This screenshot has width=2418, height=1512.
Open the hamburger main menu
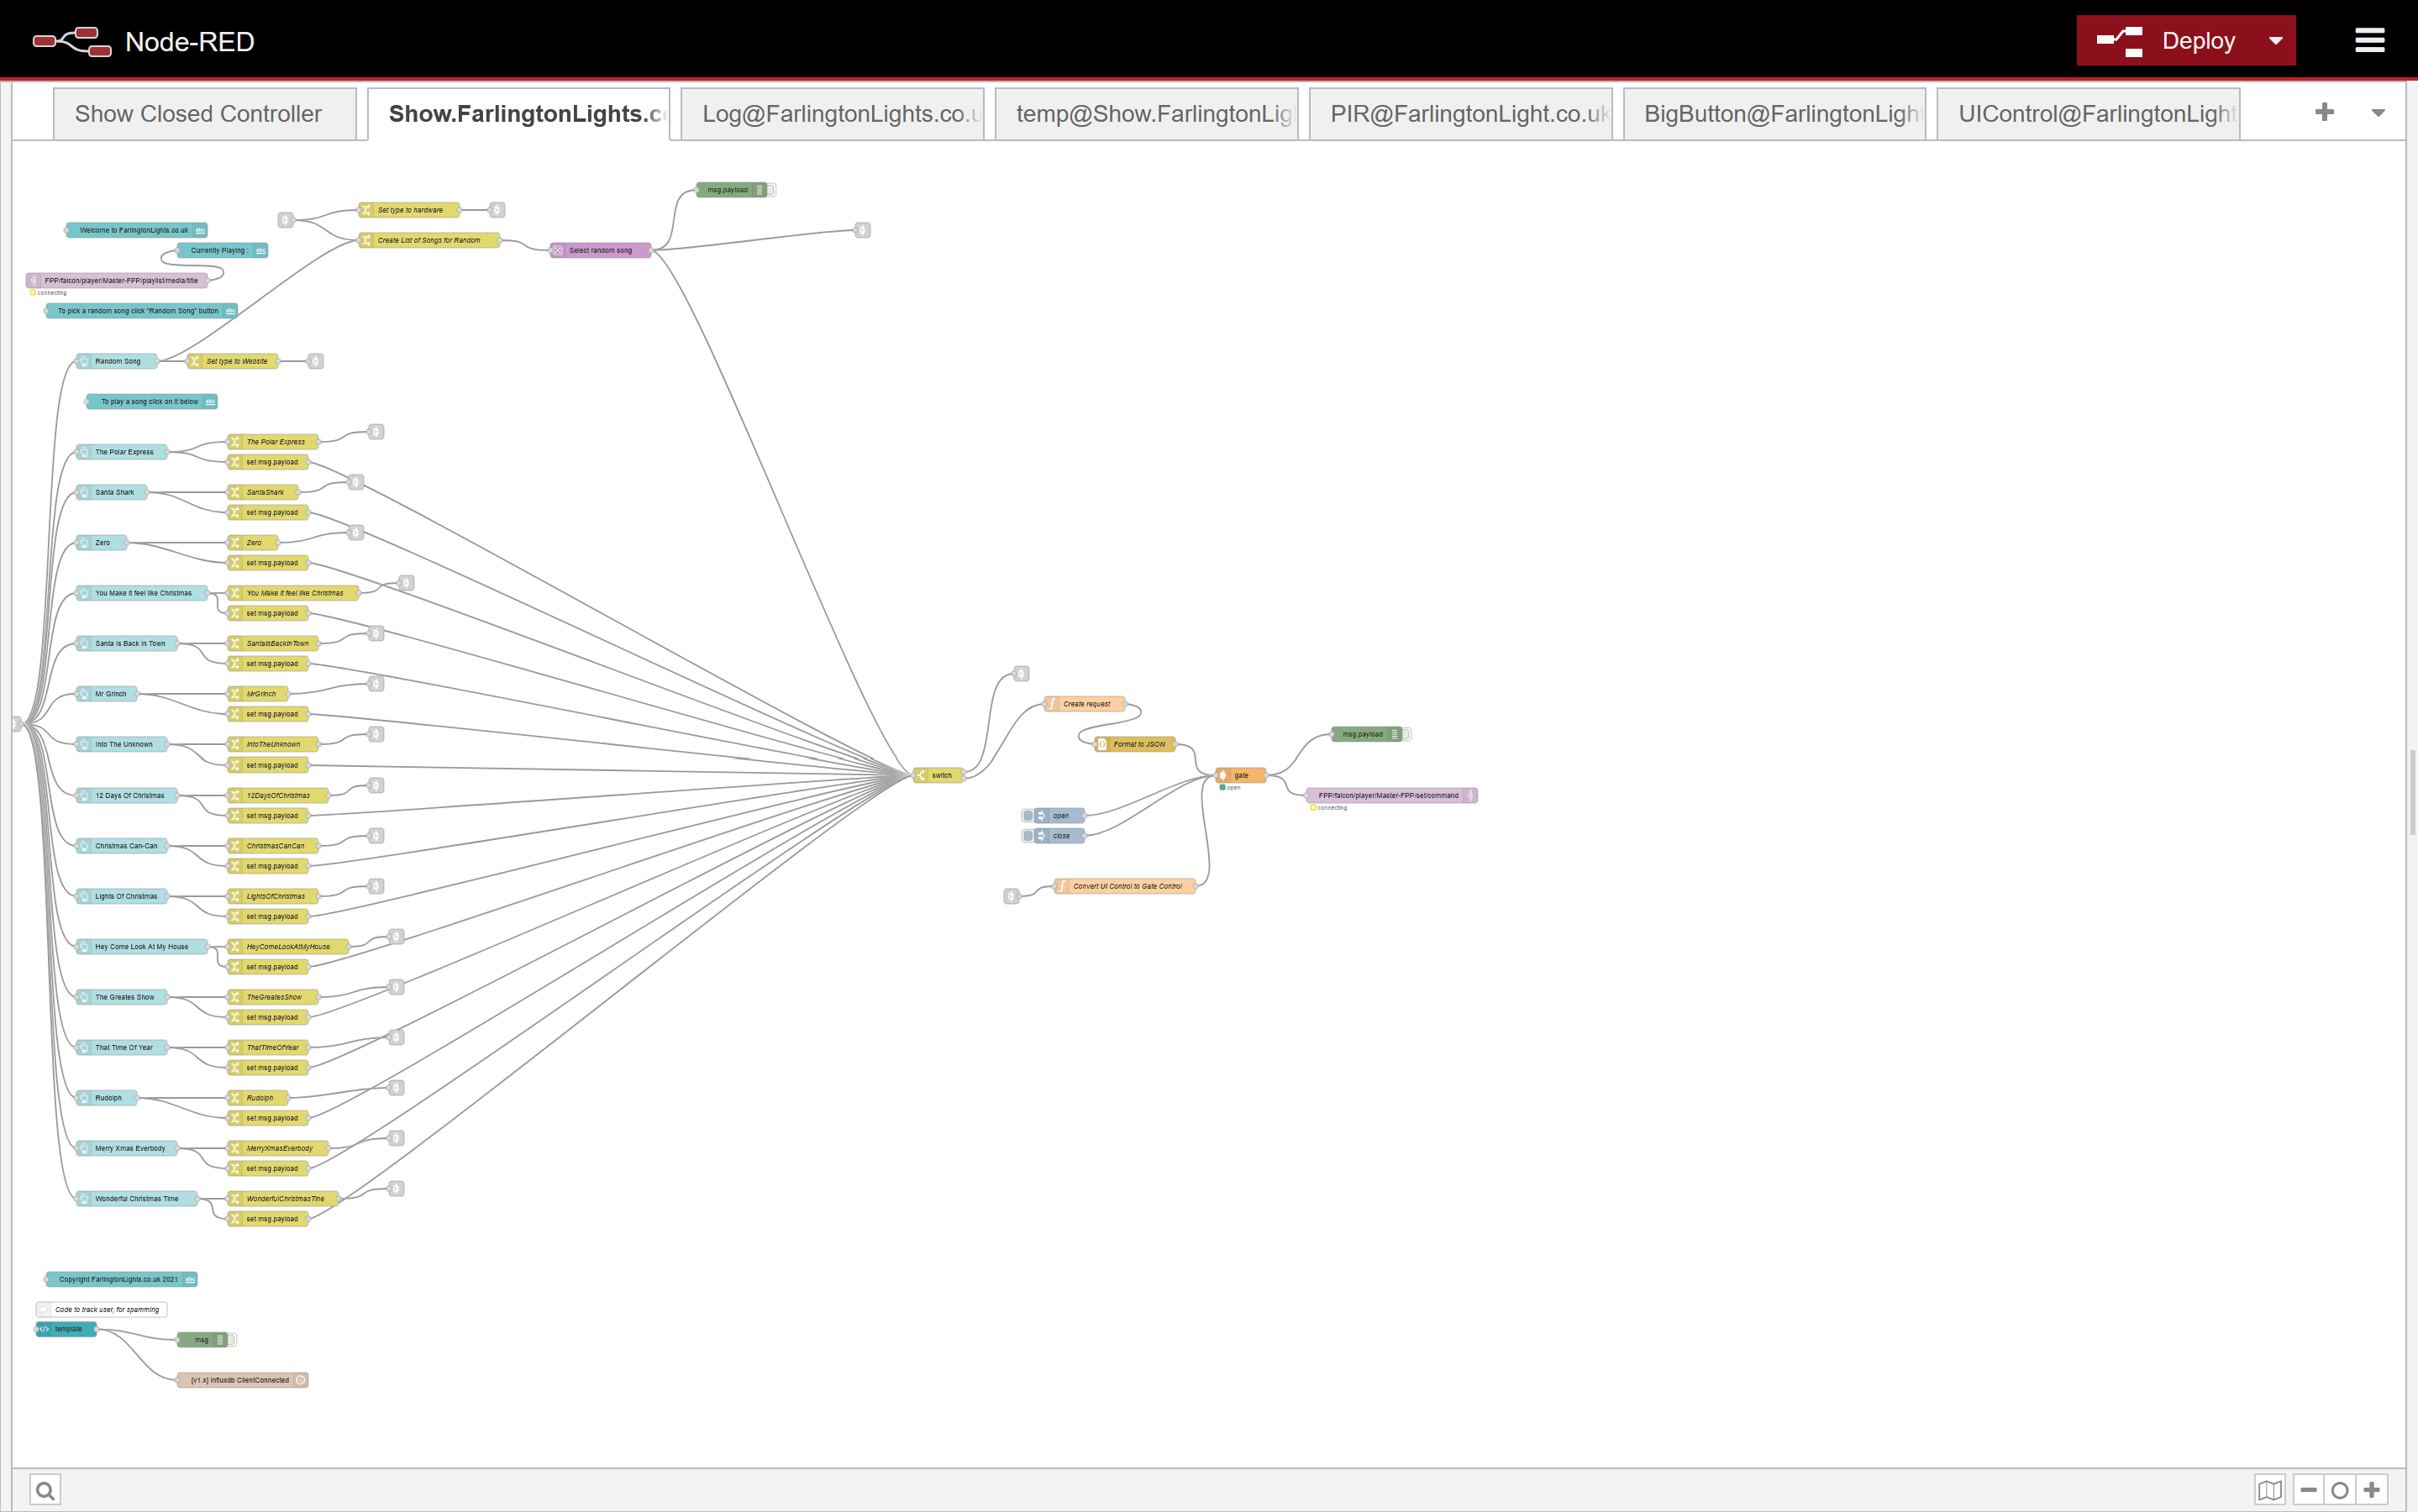tap(2369, 41)
